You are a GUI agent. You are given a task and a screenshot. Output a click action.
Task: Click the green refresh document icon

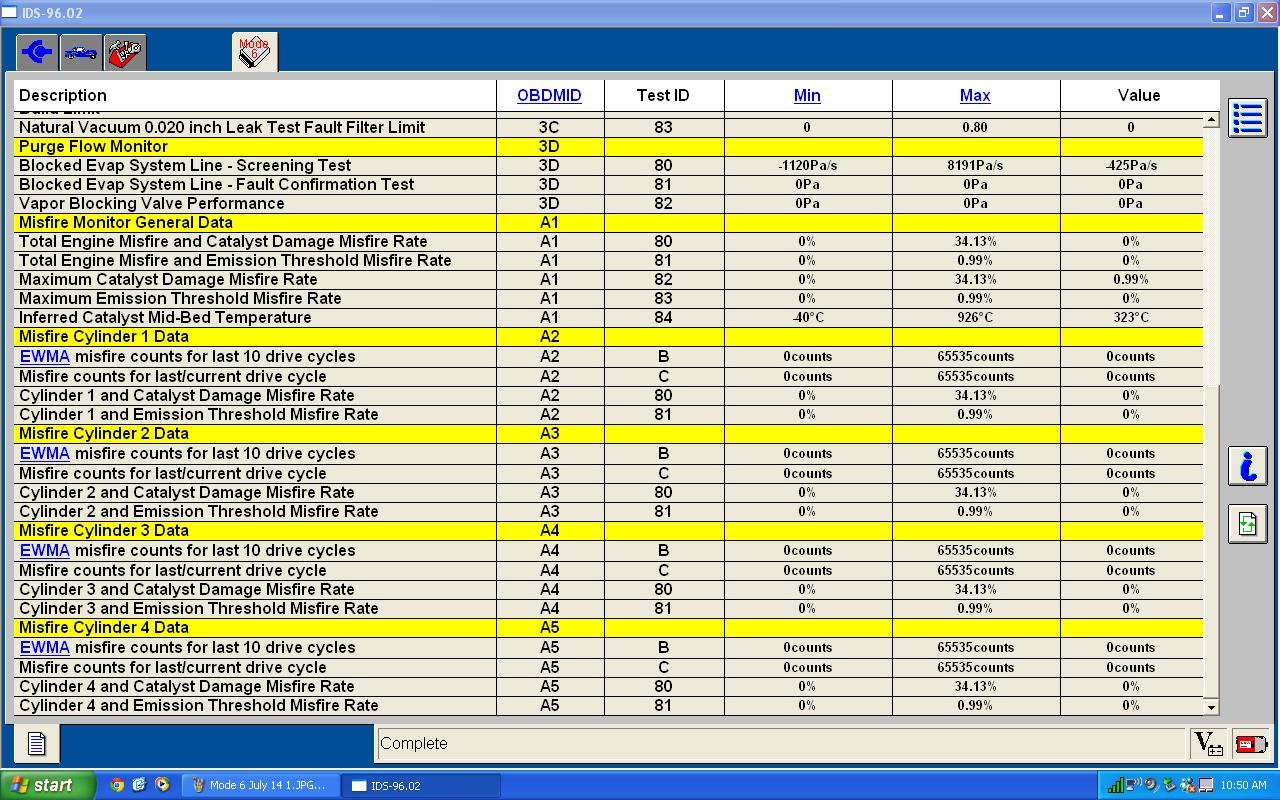[1247, 524]
